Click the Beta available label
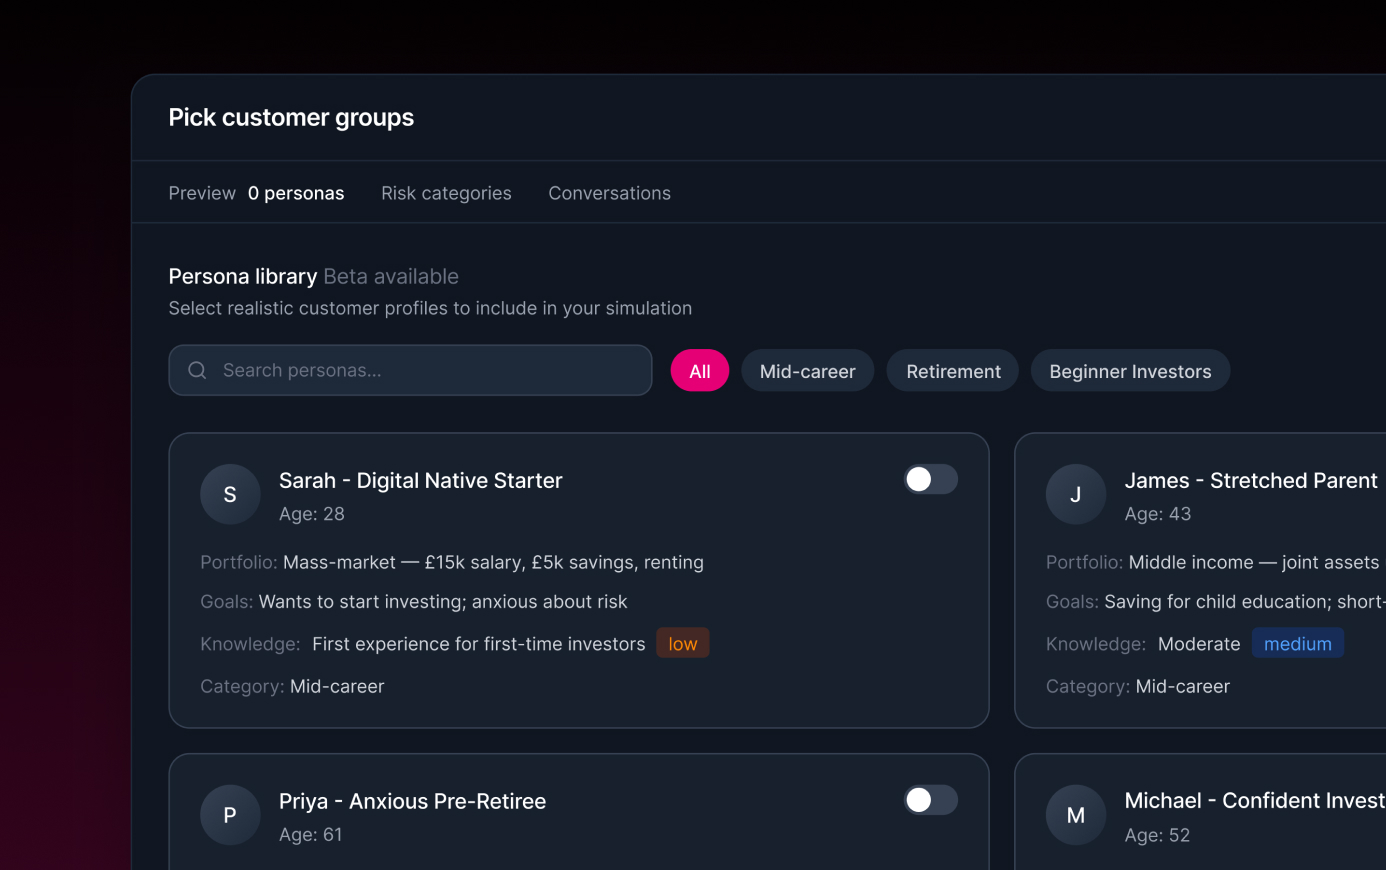The width and height of the screenshot is (1386, 870). 391,276
